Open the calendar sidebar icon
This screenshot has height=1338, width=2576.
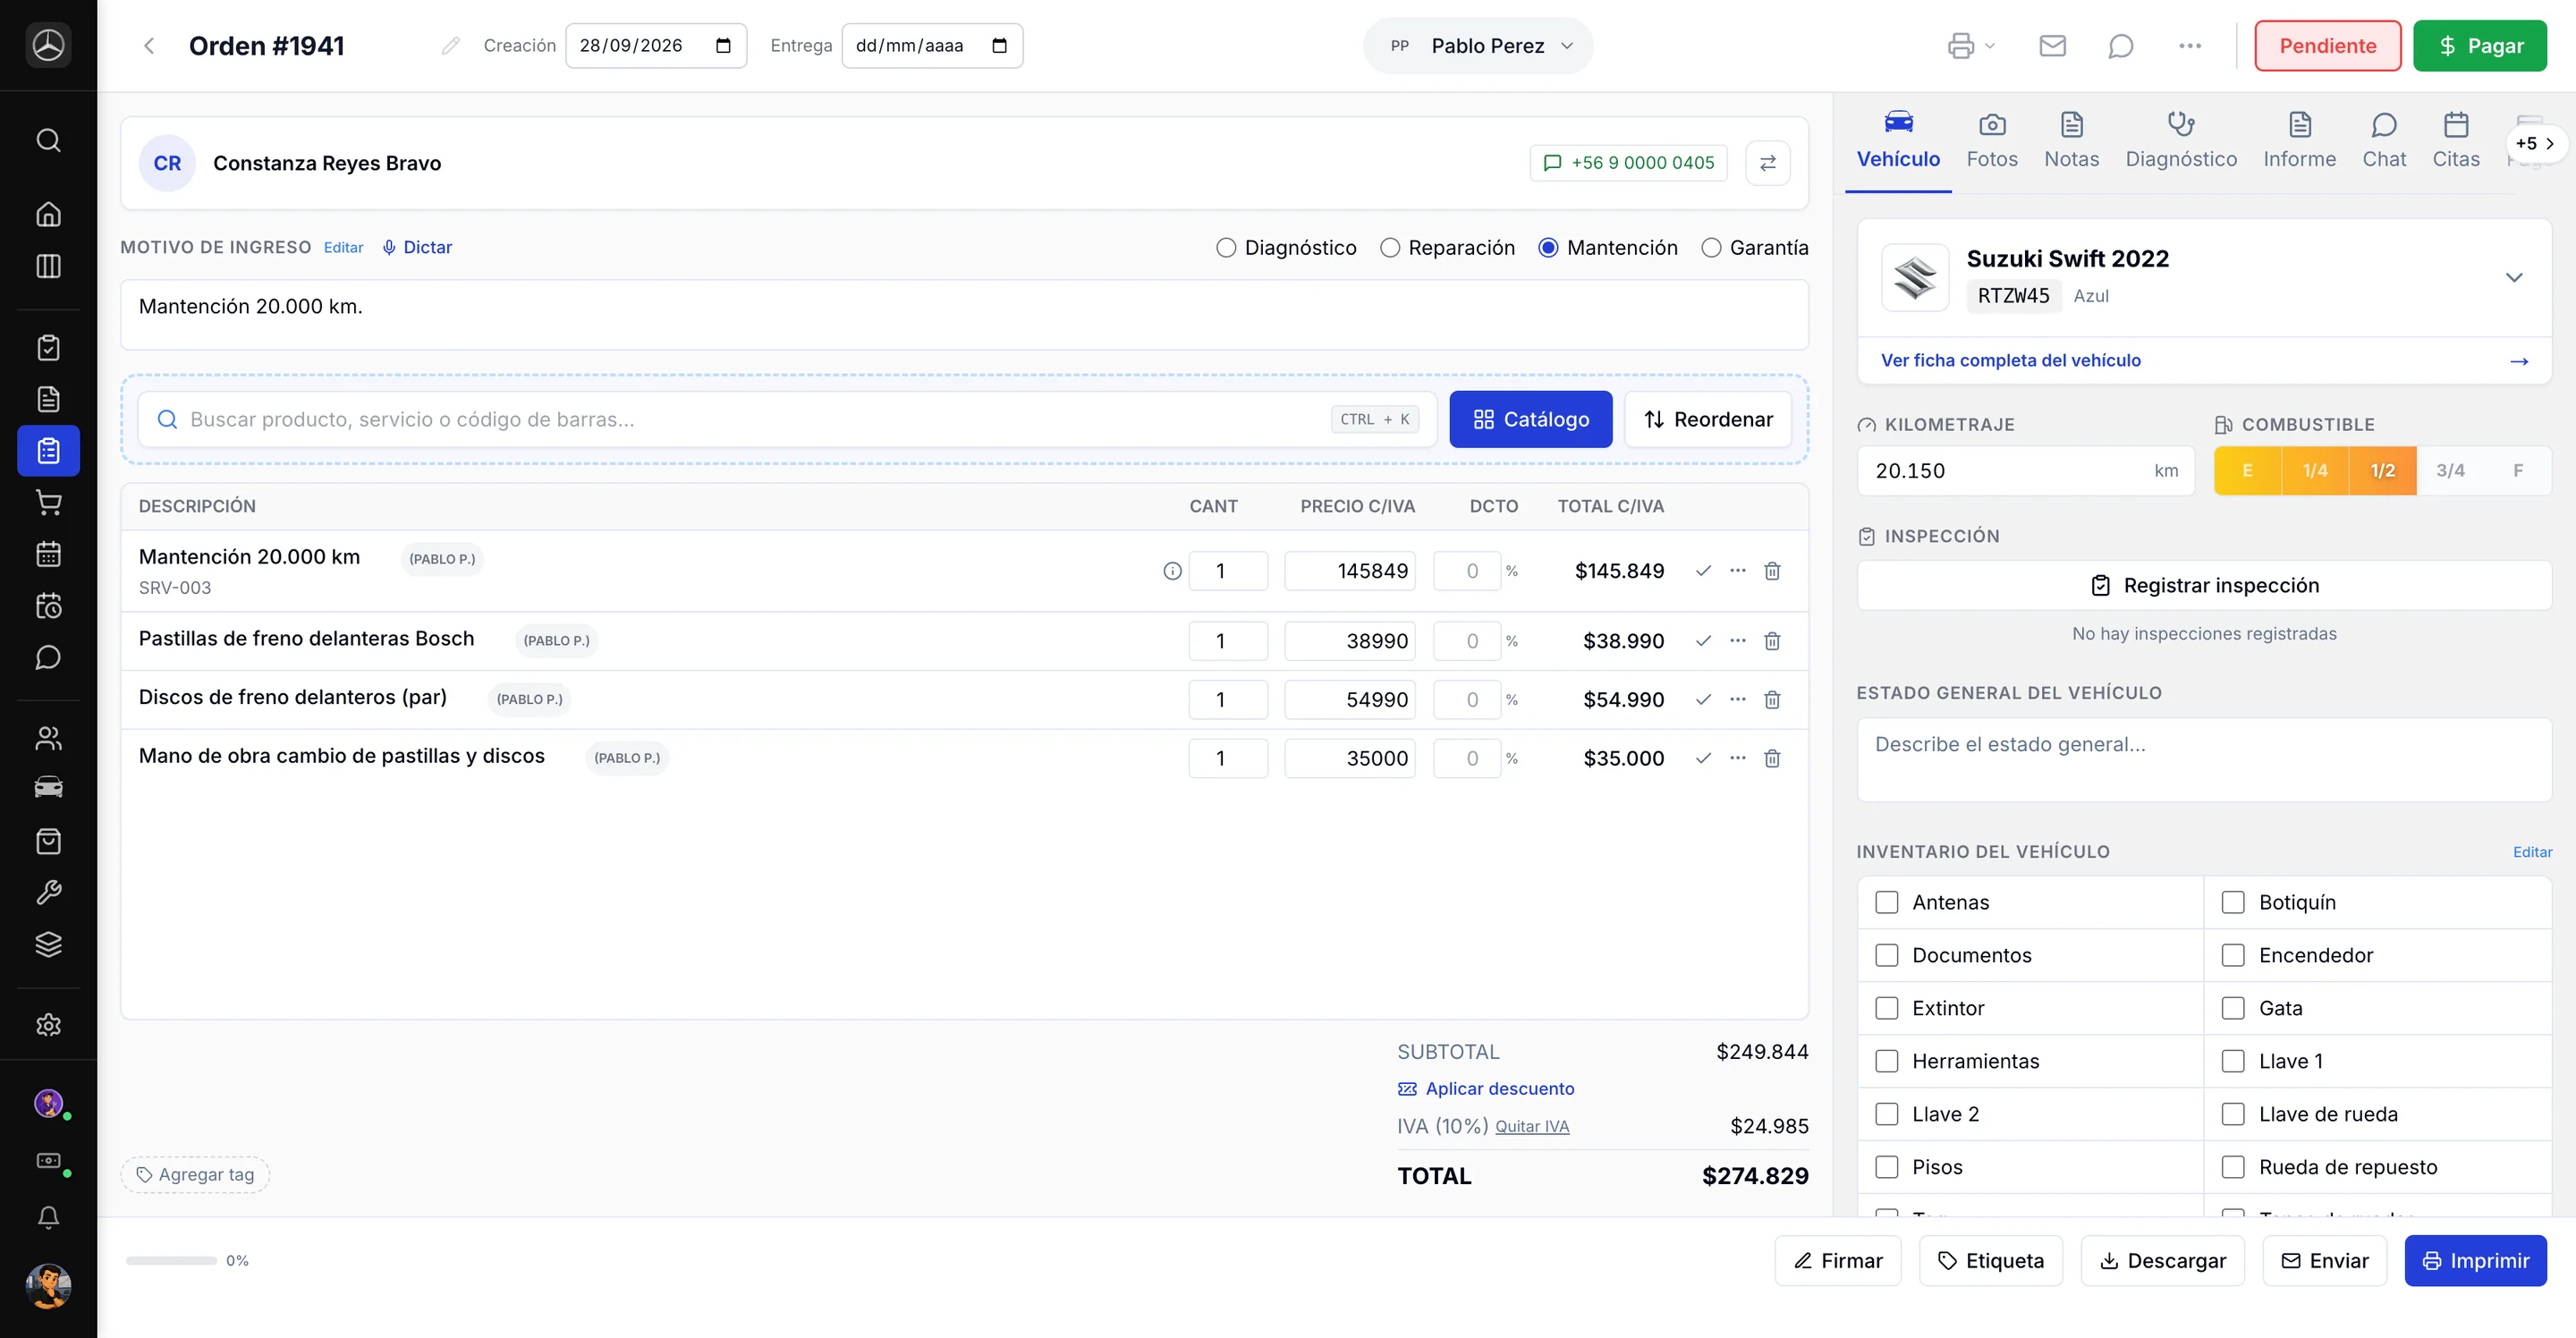click(x=48, y=554)
